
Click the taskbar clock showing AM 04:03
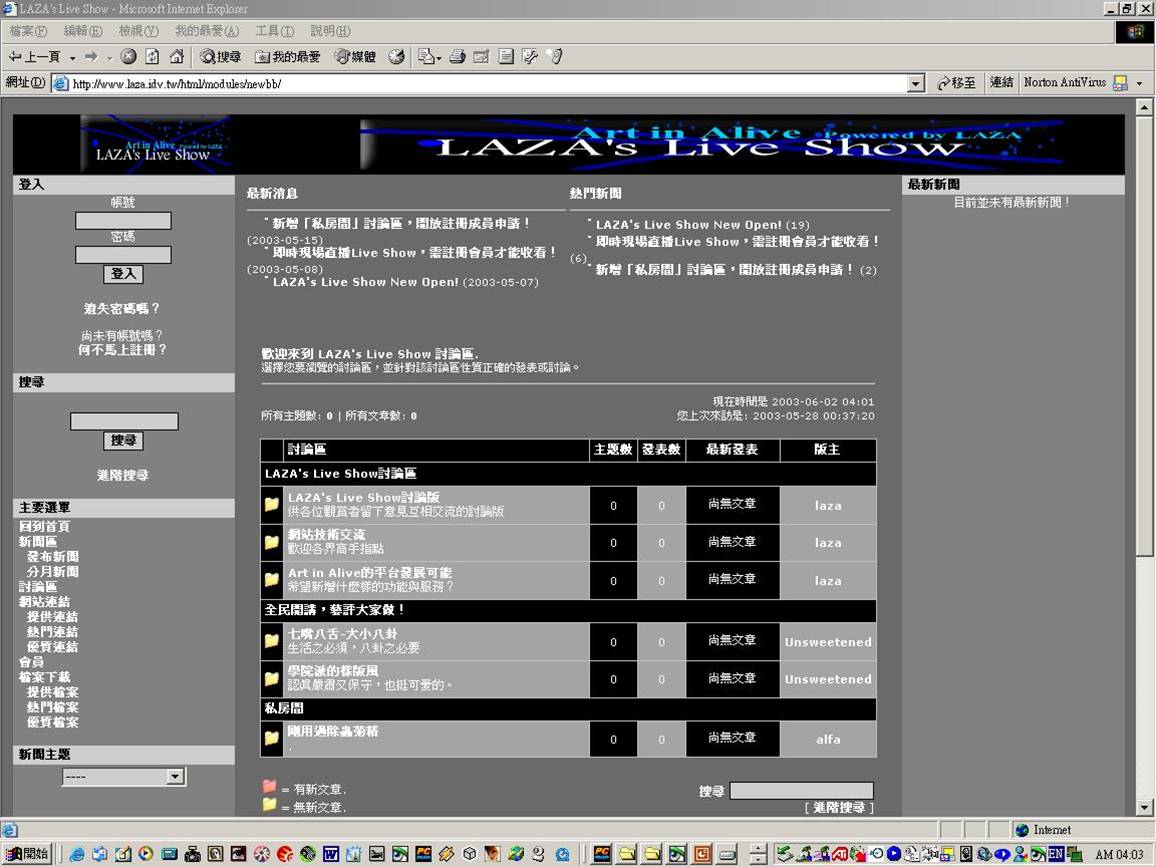pyautogui.click(x=1120, y=854)
